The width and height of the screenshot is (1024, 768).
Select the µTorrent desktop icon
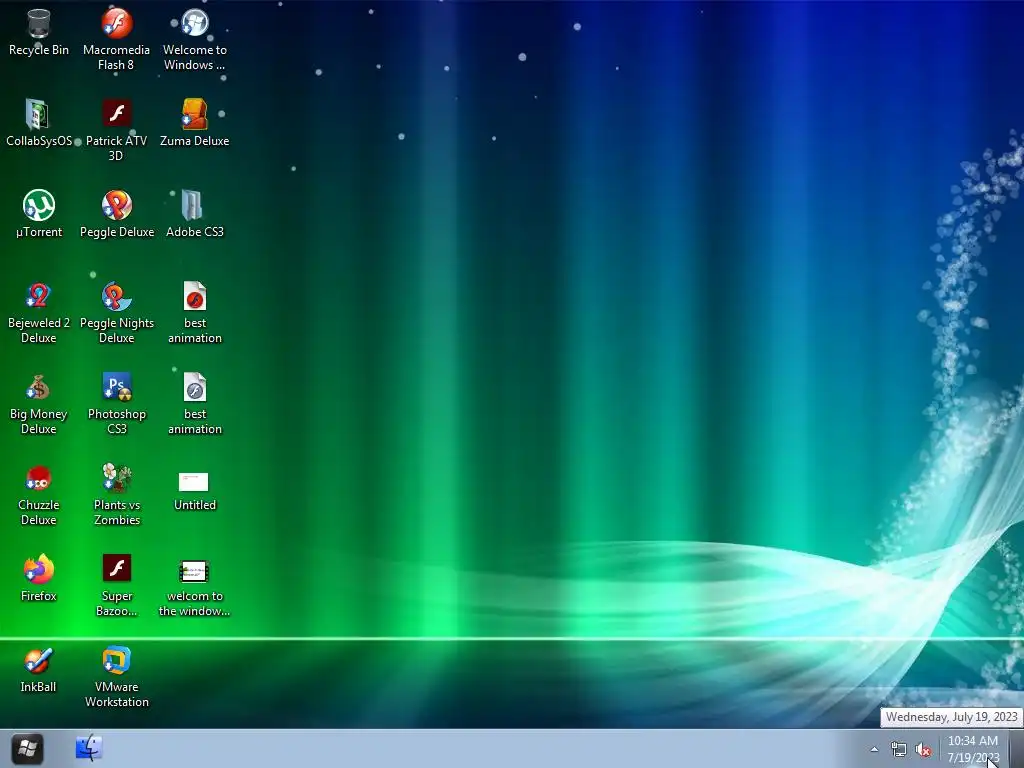coord(39,214)
